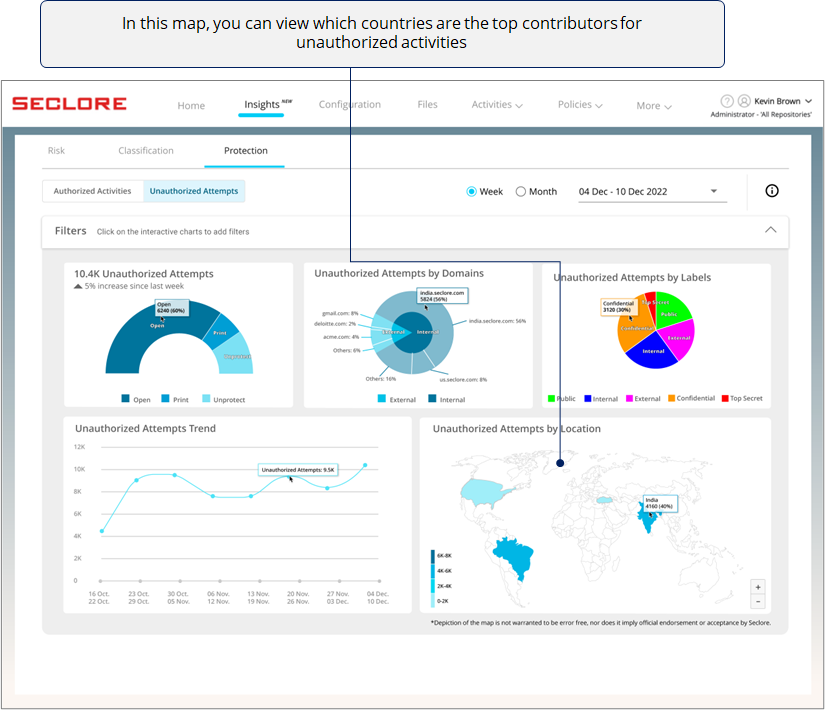This screenshot has height=710, width=825.
Task: Open the Files menu item
Action: pos(427,104)
